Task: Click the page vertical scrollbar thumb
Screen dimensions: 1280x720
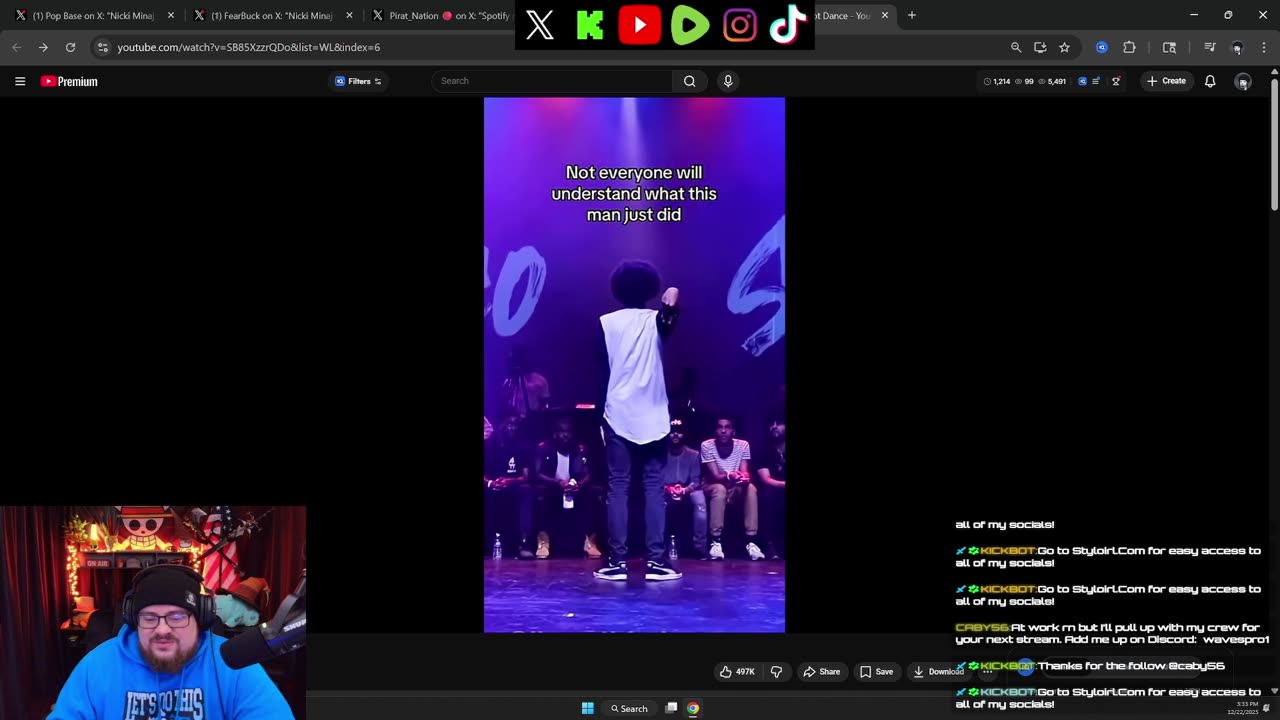Action: click(x=1274, y=144)
